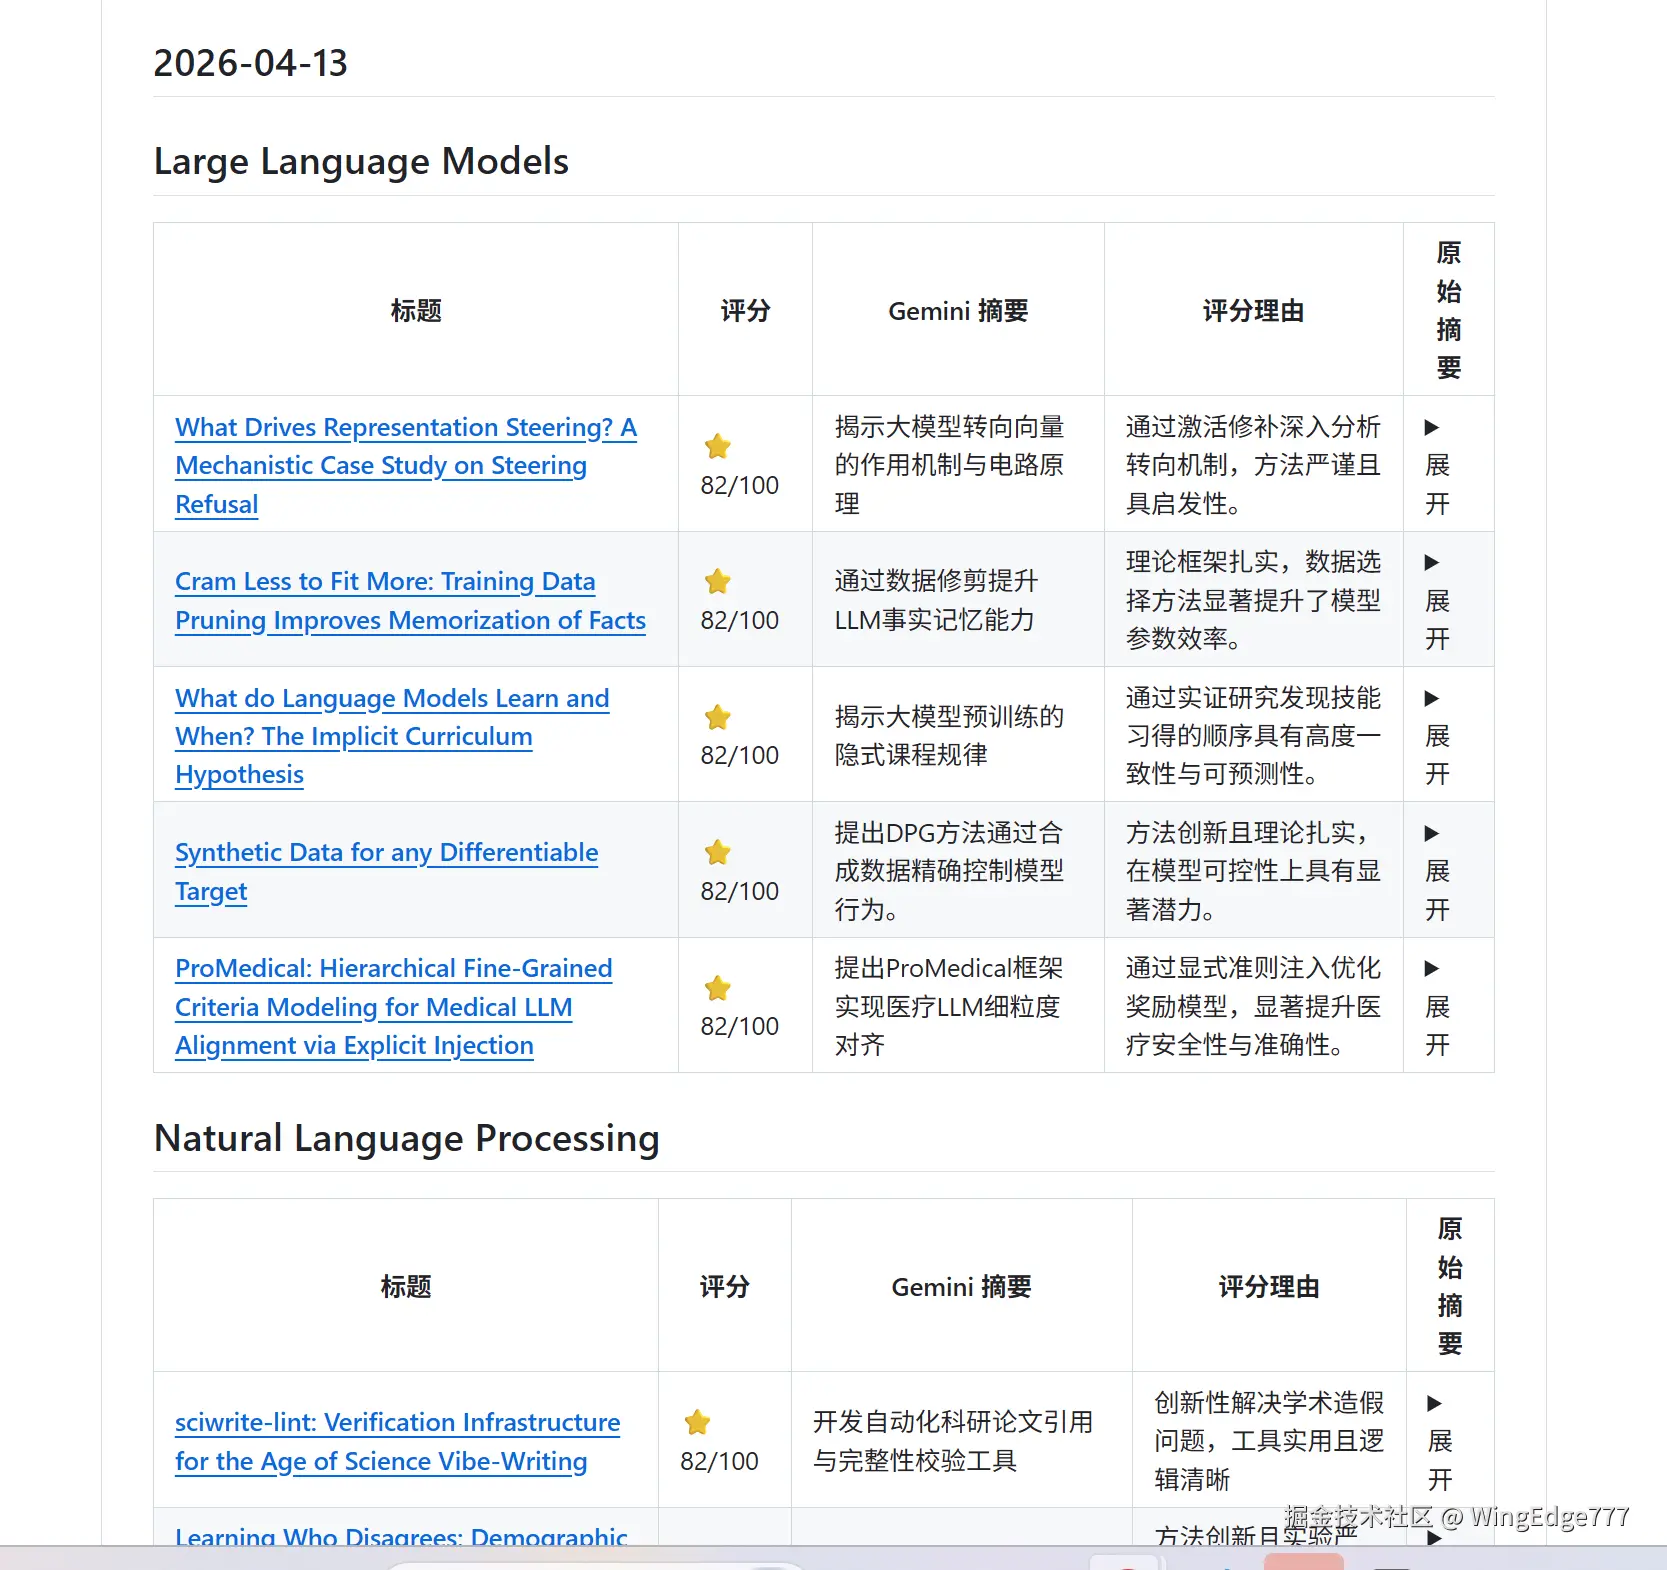The height and width of the screenshot is (1570, 1667).
Task: Click the star icon in Implicit Curriculum row
Action: 718,717
